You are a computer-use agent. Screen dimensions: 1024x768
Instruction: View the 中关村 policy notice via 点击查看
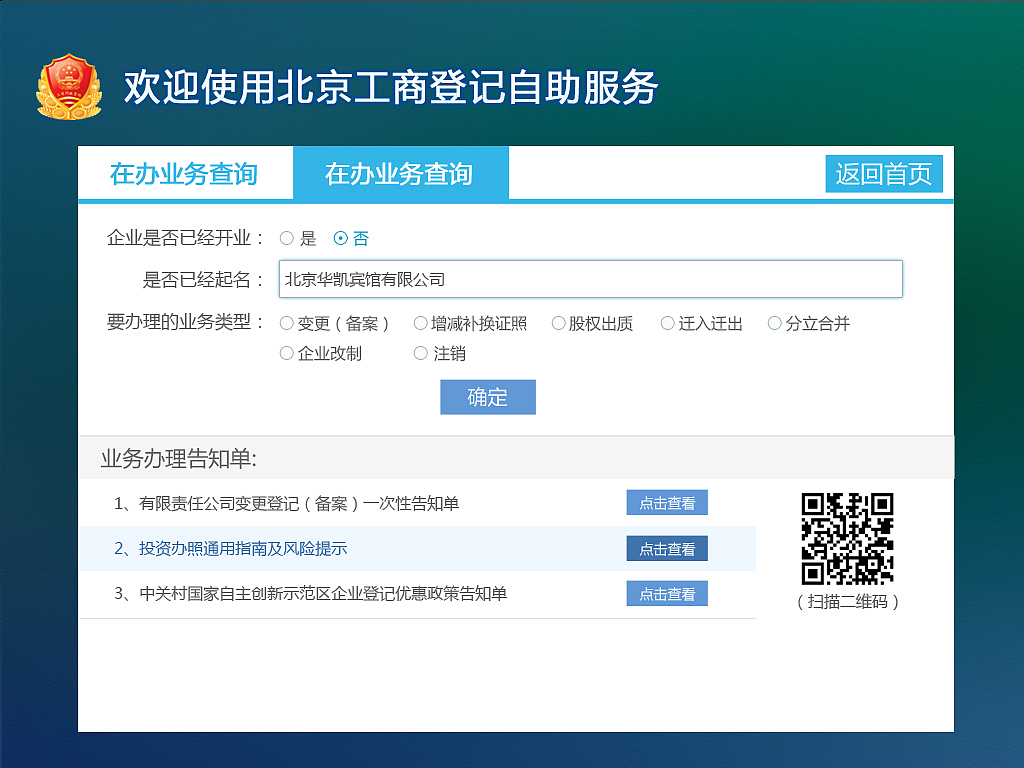coord(666,593)
